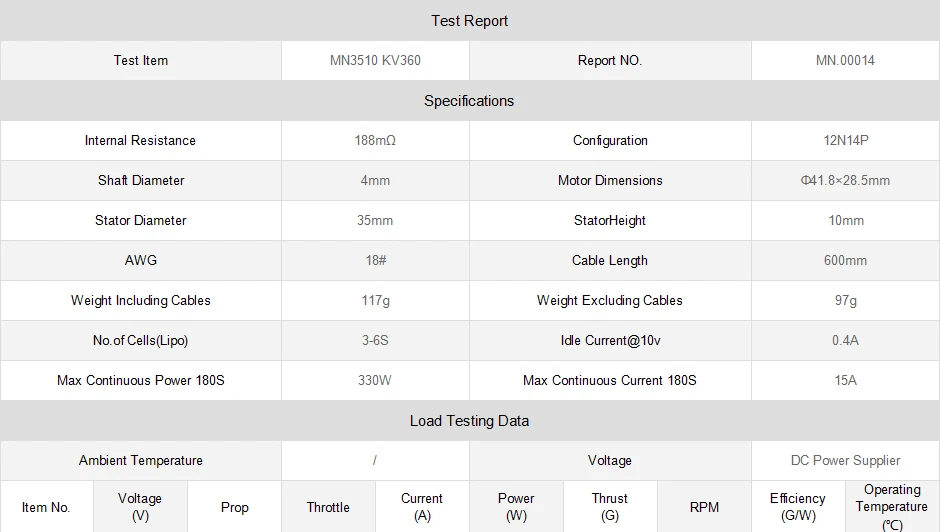
Task: Click the Idle Current@10v label
Action: coord(610,340)
